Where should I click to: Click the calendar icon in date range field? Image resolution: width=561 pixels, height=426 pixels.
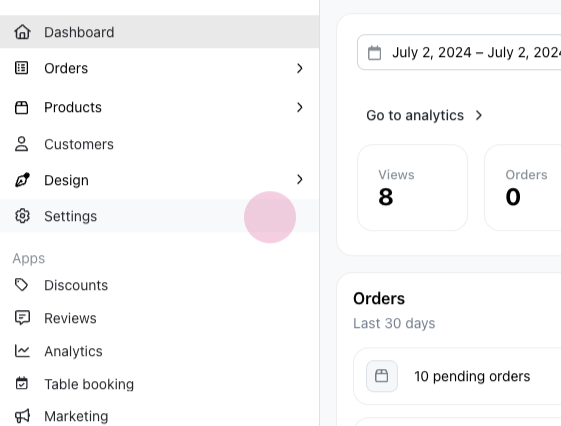click(375, 53)
